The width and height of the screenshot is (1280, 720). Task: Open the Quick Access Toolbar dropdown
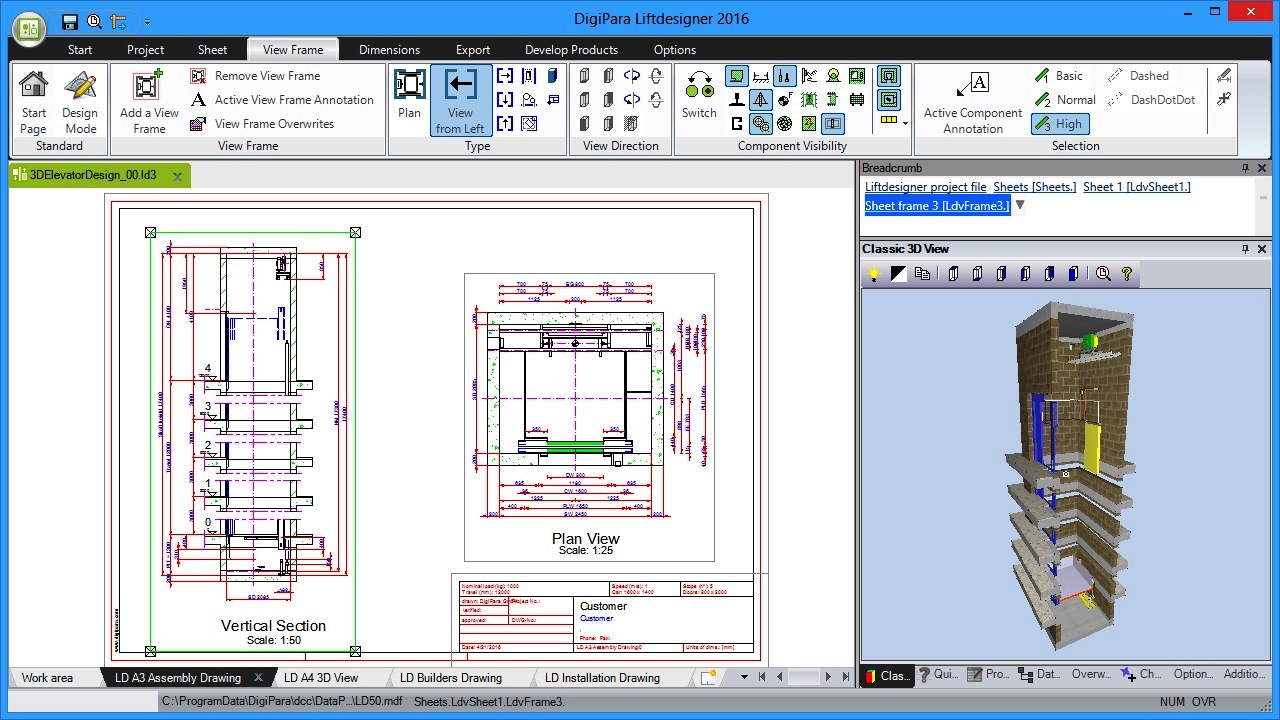coord(146,21)
